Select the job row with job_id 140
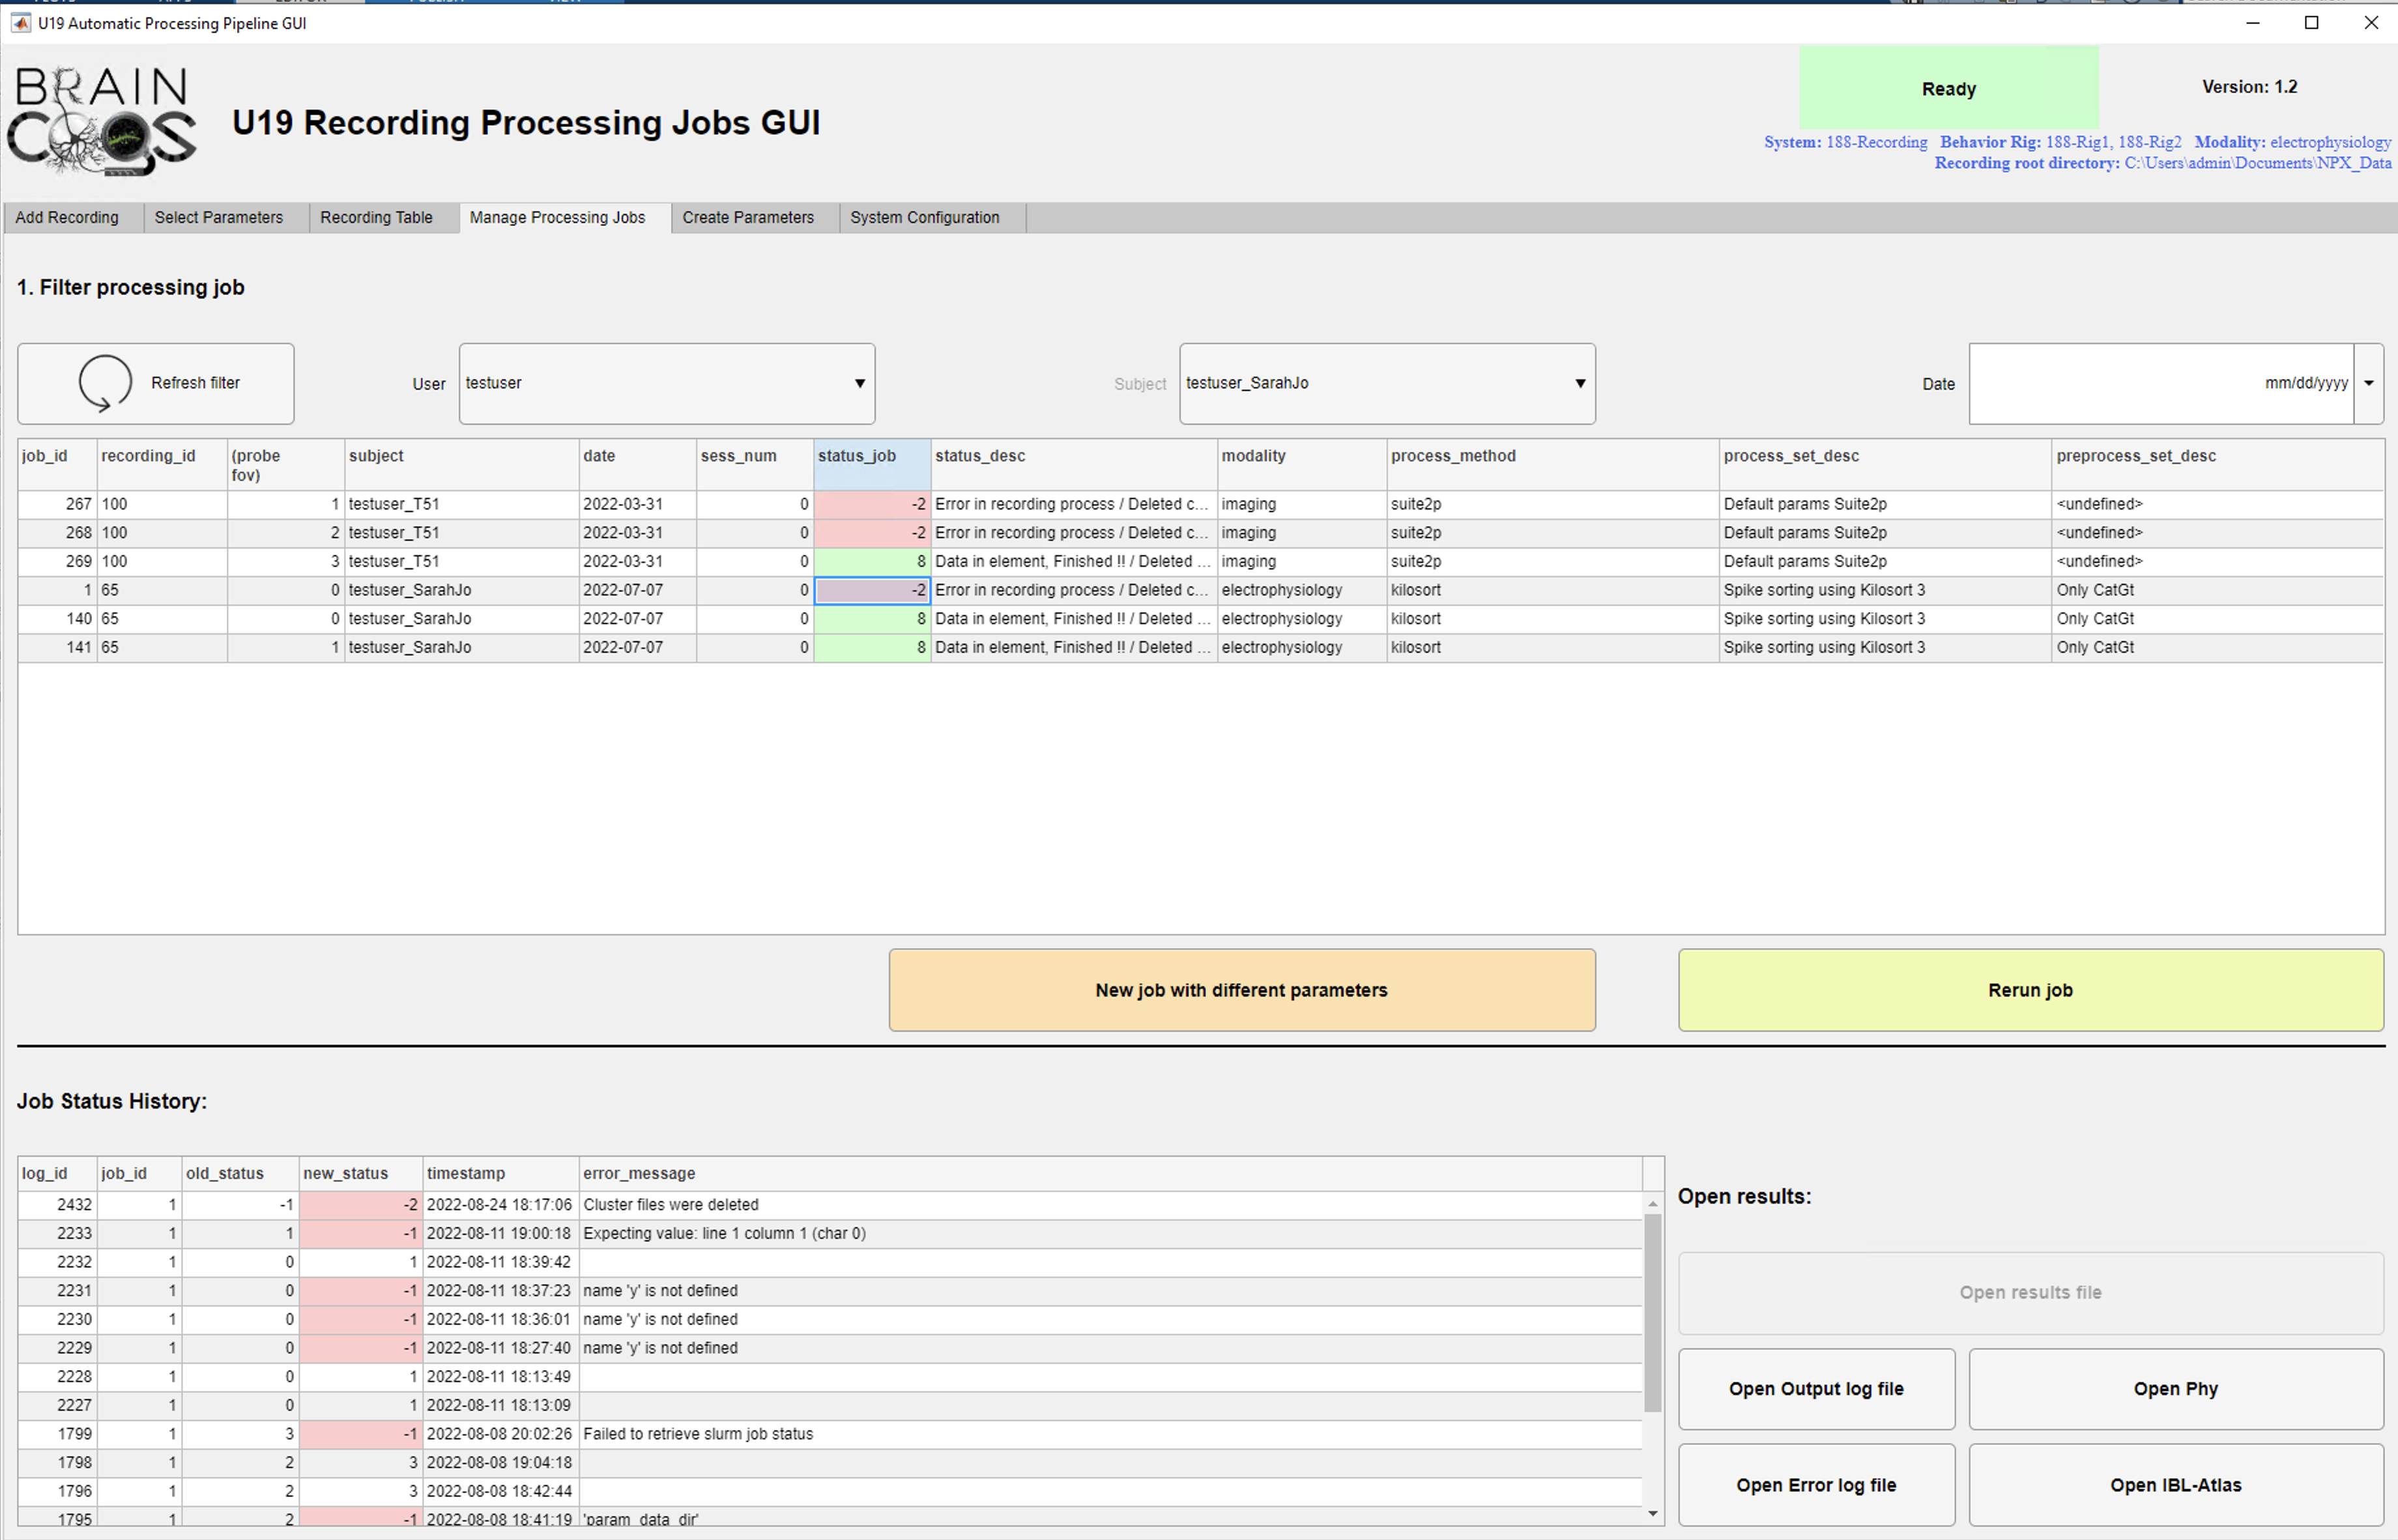This screenshot has width=2398, height=1540. tap(1200, 619)
